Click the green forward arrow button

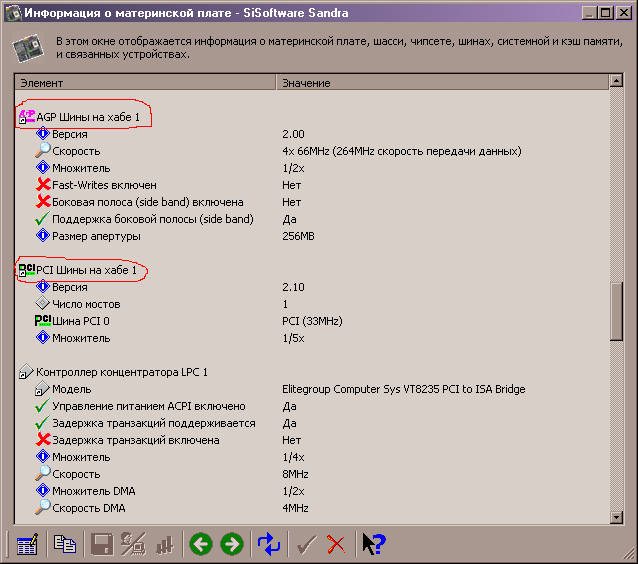pyautogui.click(x=232, y=544)
